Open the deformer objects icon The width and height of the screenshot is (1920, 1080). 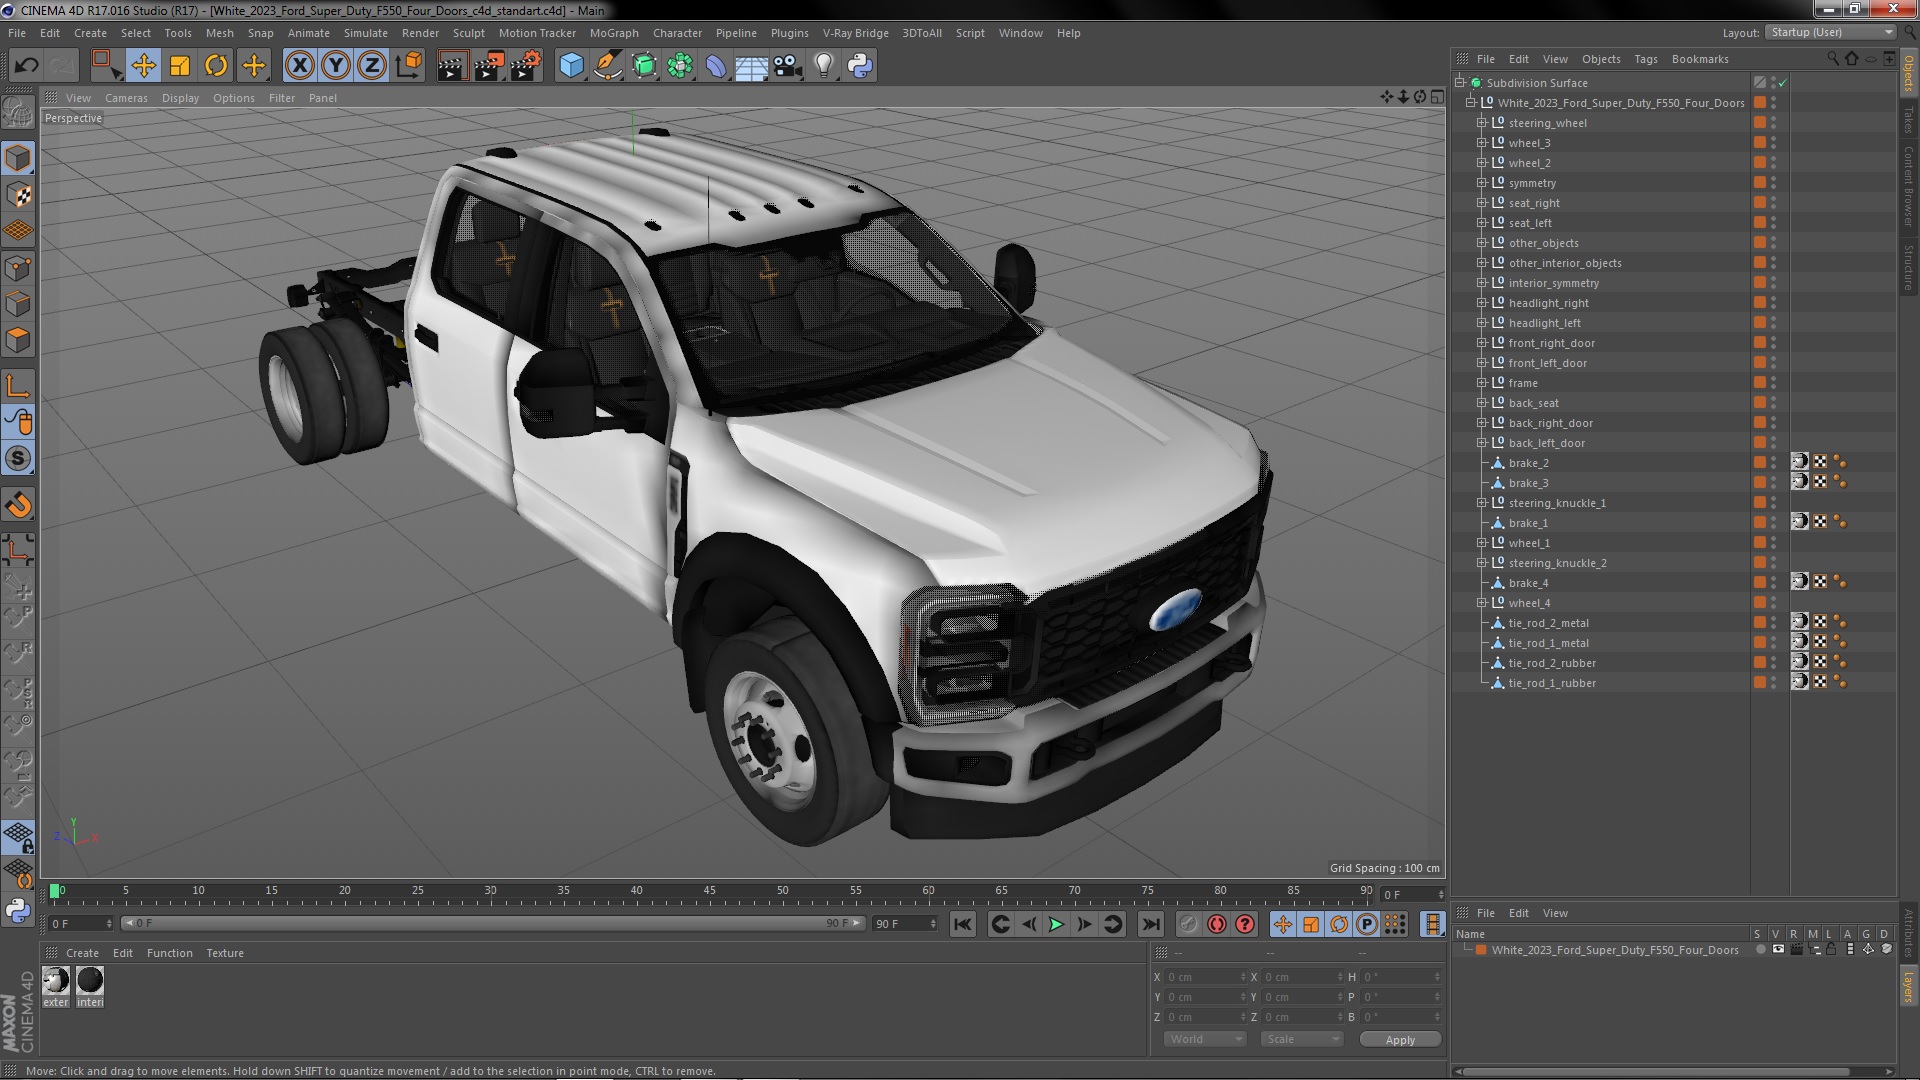coord(716,66)
